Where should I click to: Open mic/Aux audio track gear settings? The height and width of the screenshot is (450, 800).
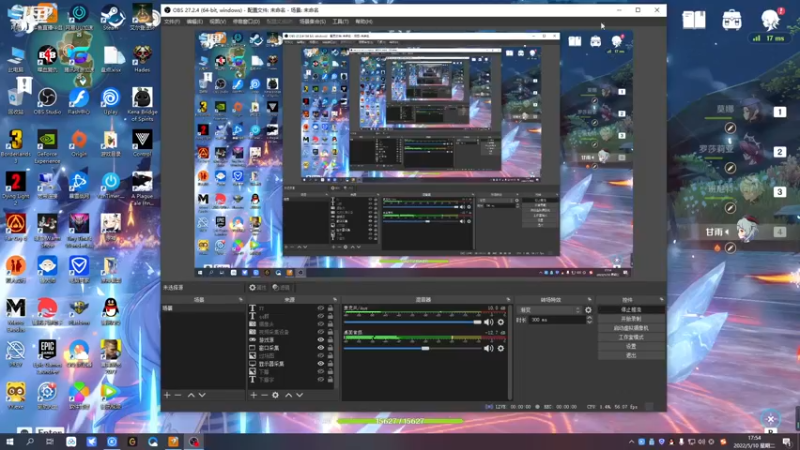click(x=501, y=322)
